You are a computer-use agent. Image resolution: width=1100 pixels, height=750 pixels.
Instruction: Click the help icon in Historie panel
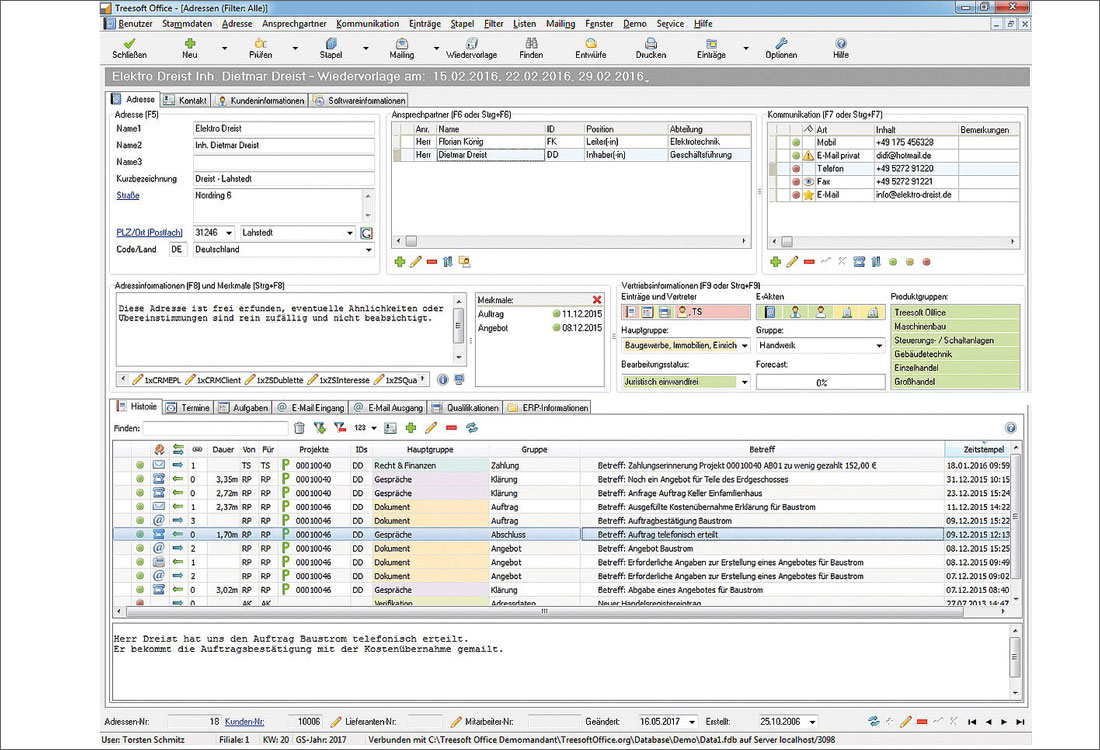tap(1010, 428)
